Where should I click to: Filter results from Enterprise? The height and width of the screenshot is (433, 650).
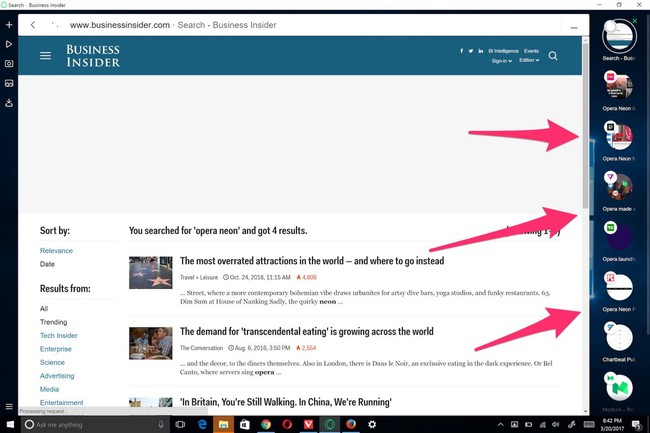[56, 349]
